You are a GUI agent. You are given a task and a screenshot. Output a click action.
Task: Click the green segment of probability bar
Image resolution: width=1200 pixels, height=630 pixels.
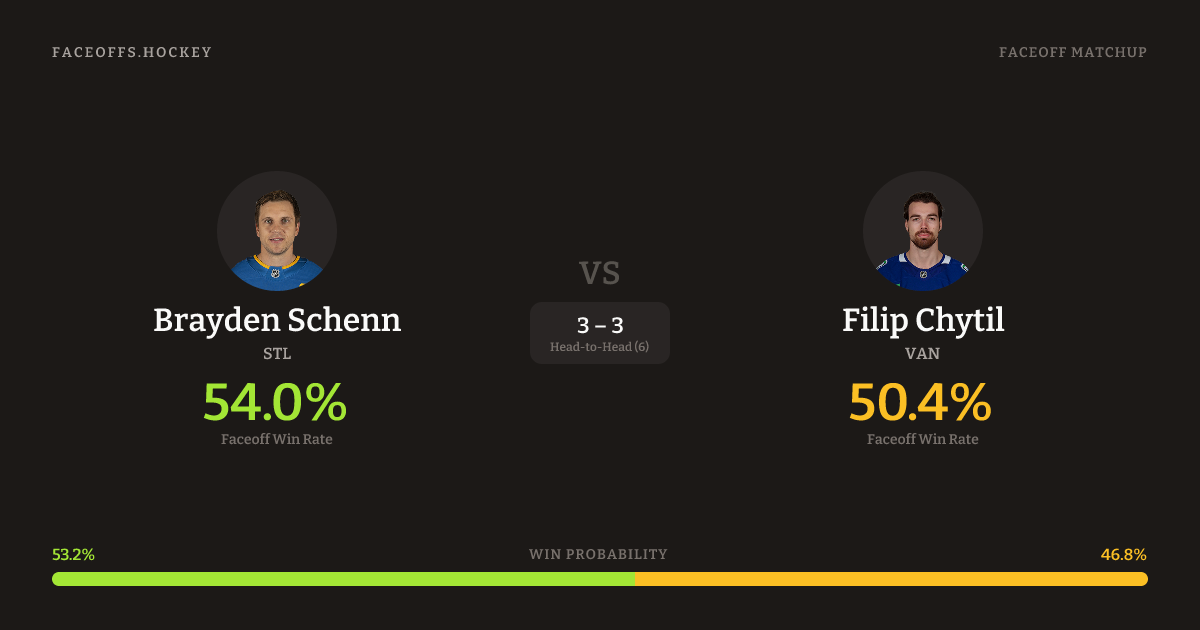(x=343, y=579)
